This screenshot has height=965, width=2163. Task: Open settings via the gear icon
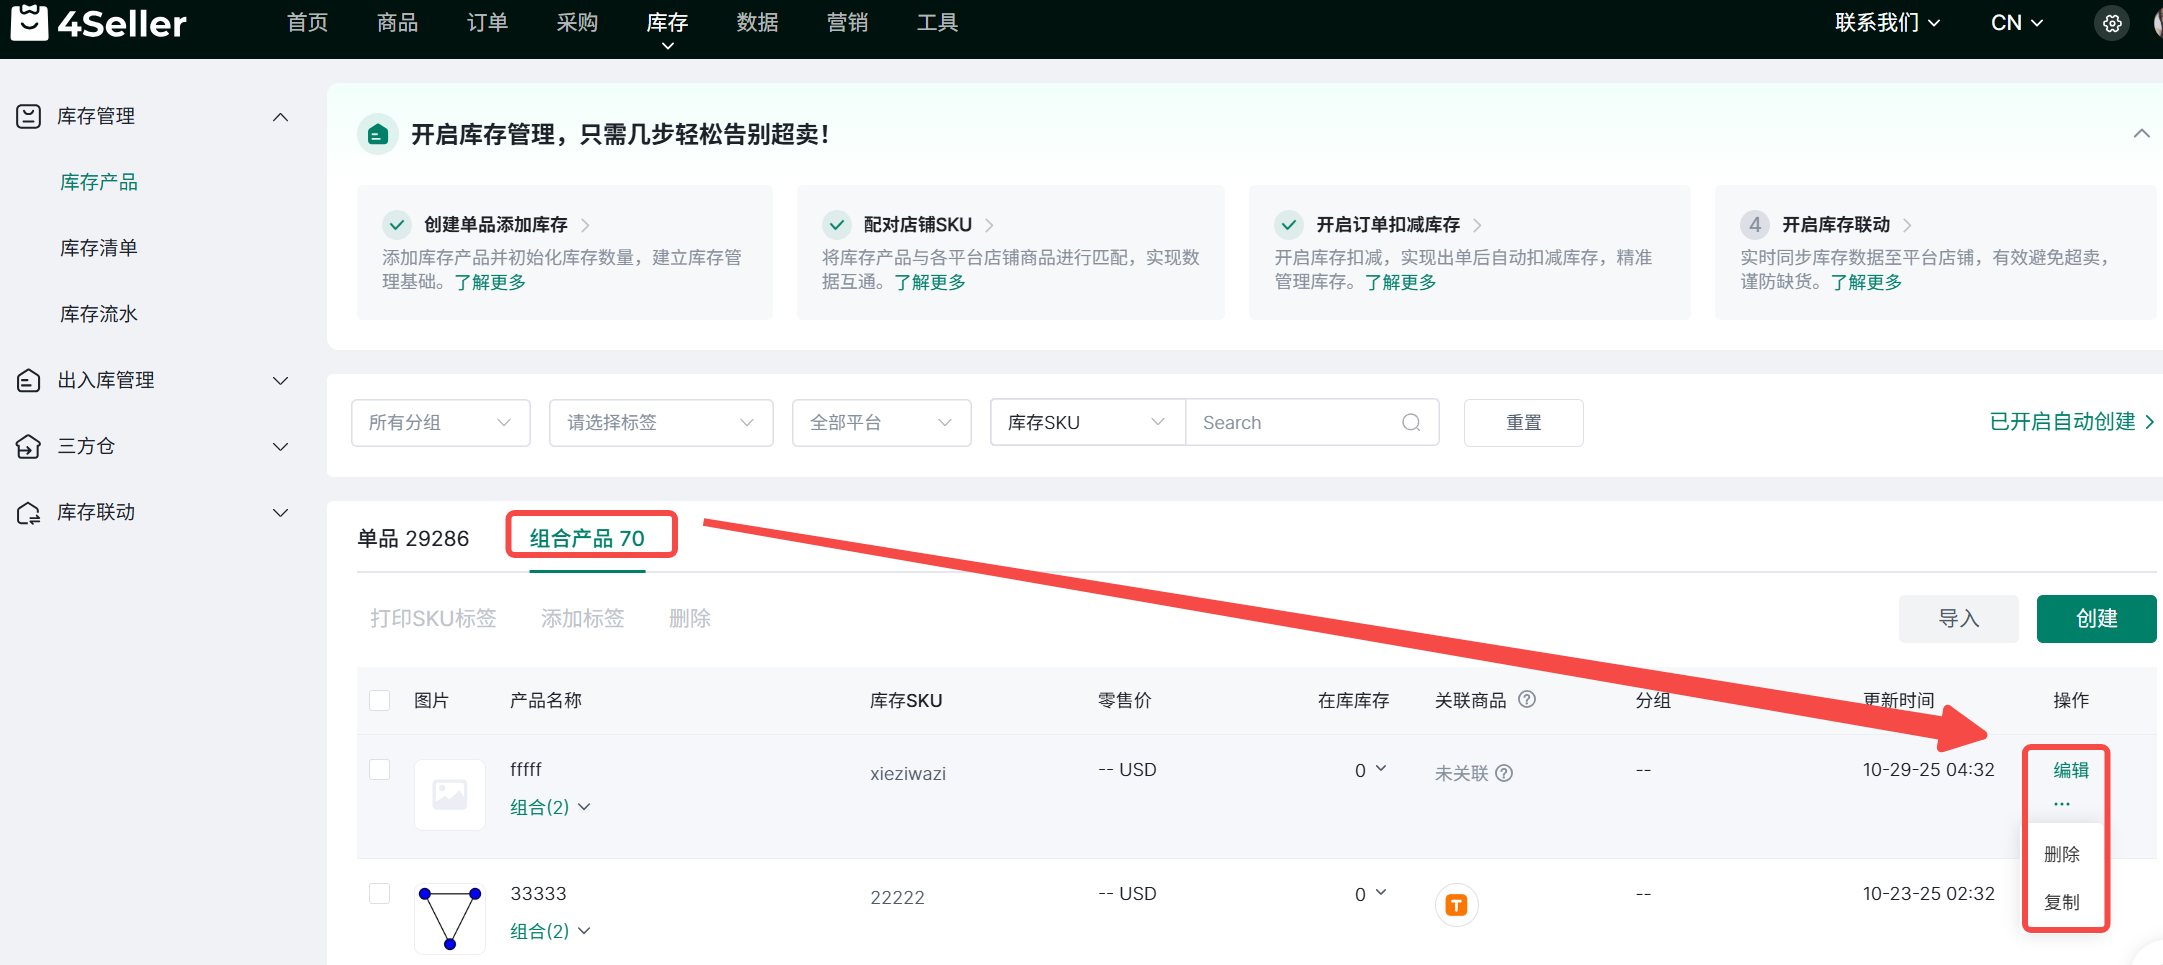2111,24
